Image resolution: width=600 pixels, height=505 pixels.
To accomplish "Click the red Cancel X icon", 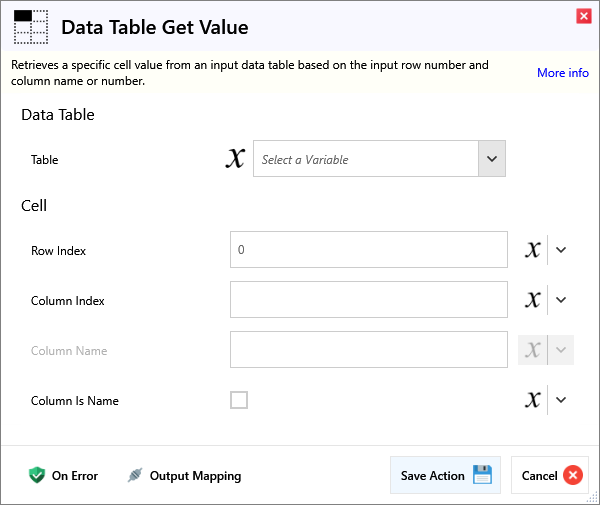I will click(x=573, y=476).
